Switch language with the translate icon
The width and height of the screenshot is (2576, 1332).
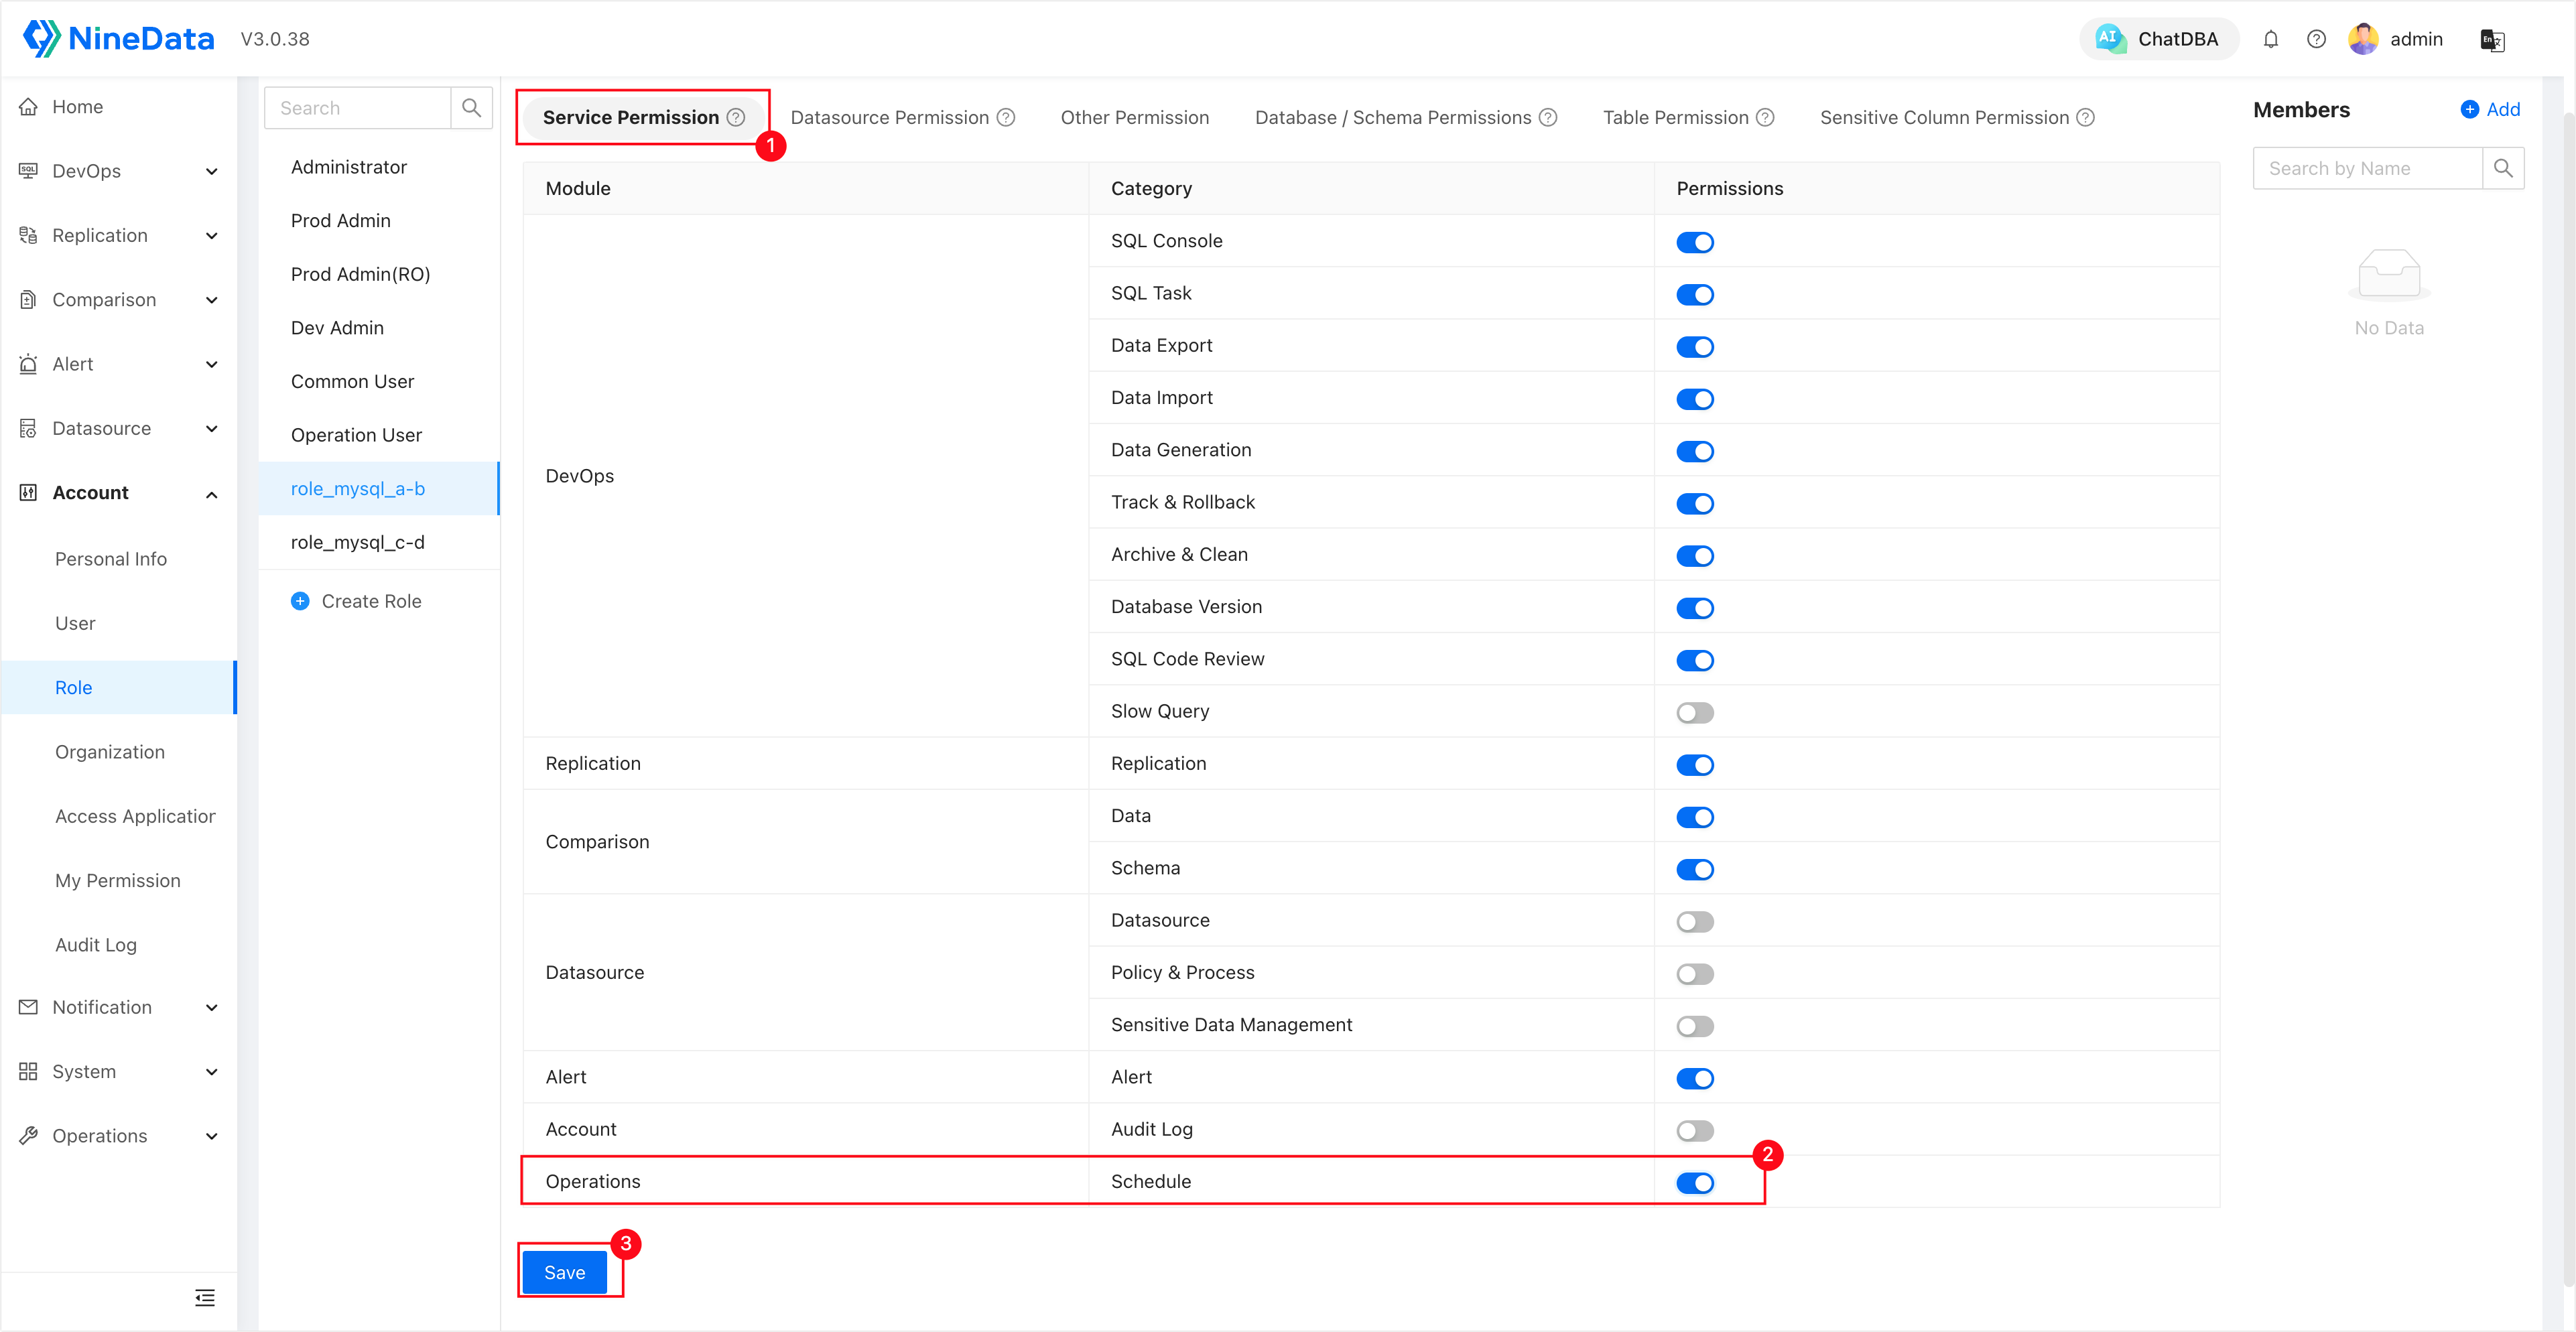(2492, 40)
